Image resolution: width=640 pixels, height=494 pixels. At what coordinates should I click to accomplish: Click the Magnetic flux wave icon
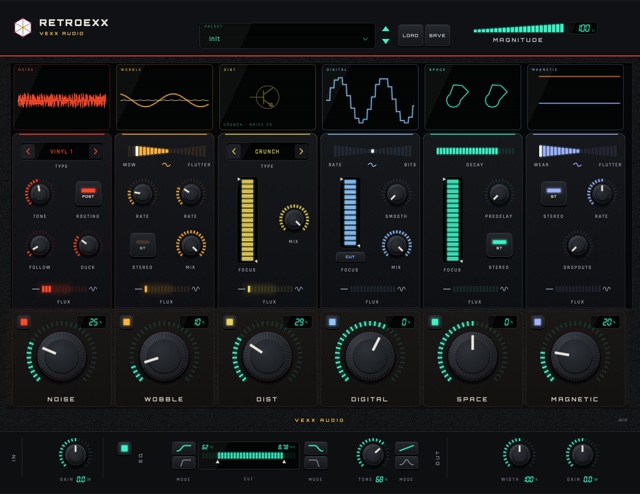607,289
